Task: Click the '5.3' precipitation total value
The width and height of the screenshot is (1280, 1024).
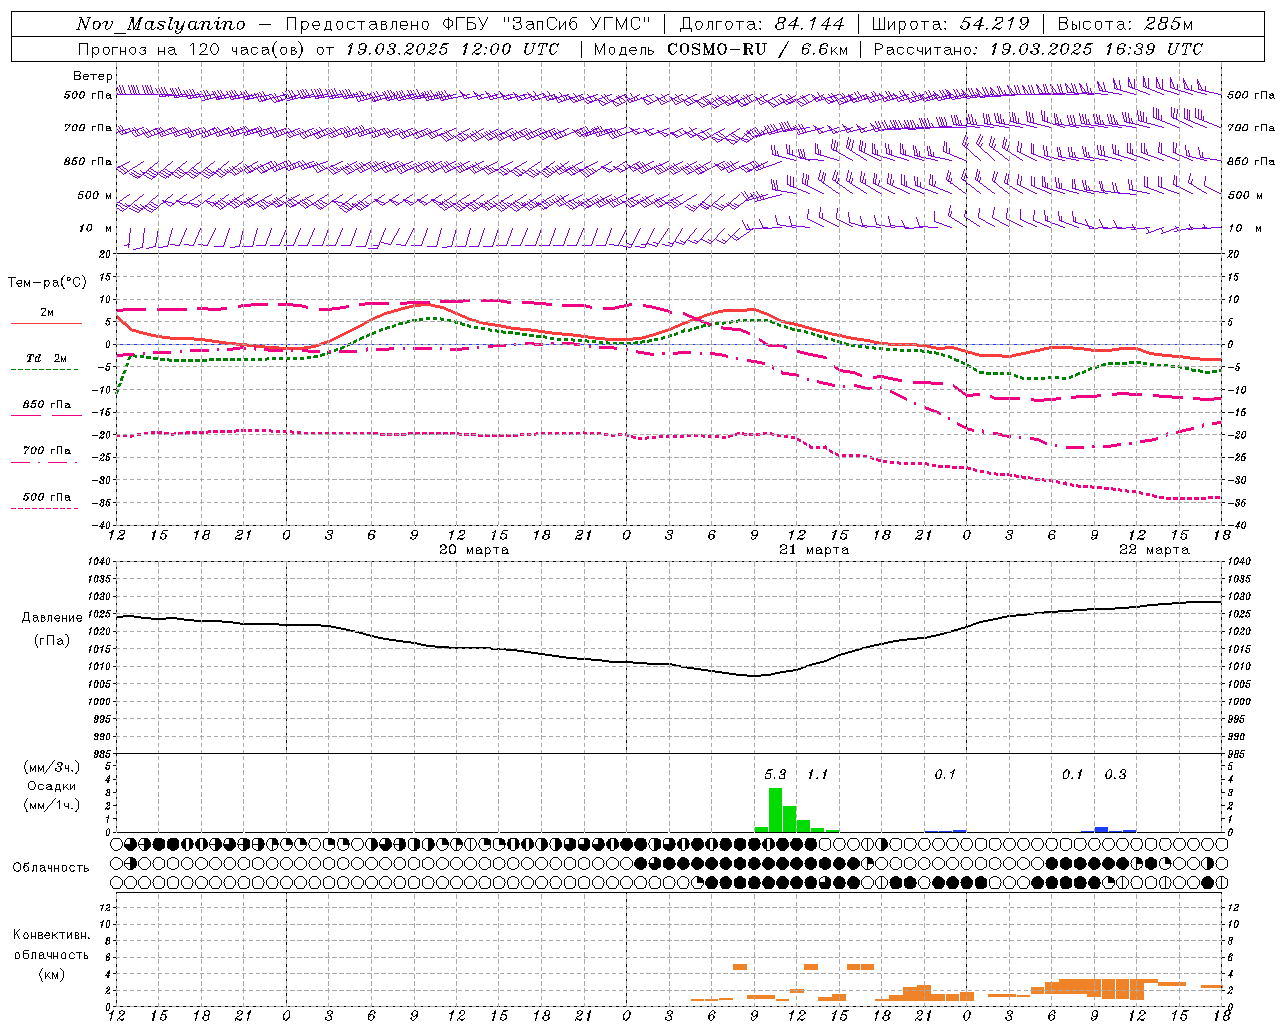Action: [x=775, y=774]
